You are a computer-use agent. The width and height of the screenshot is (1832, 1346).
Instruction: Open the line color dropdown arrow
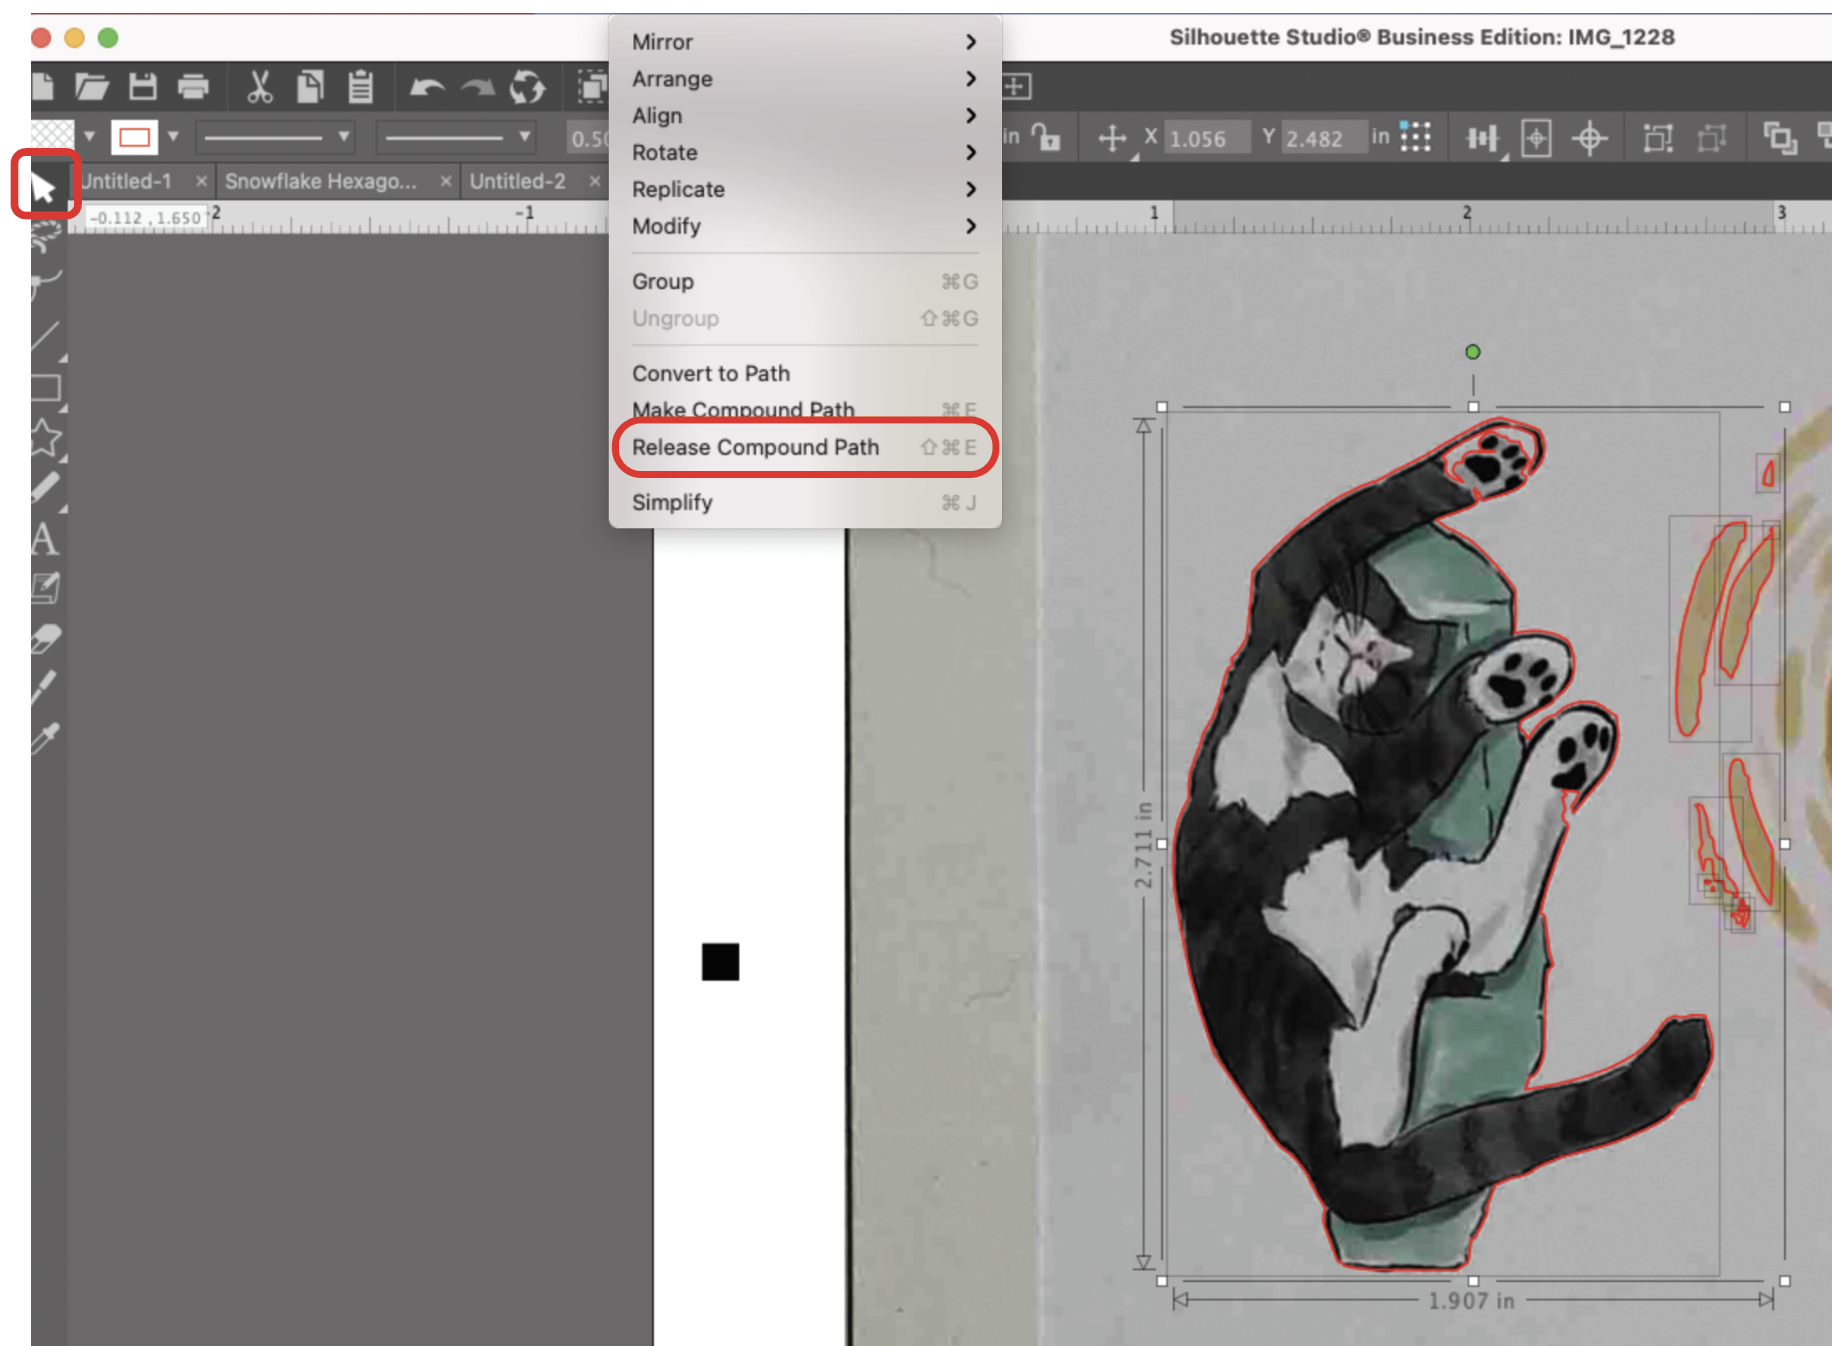173,136
